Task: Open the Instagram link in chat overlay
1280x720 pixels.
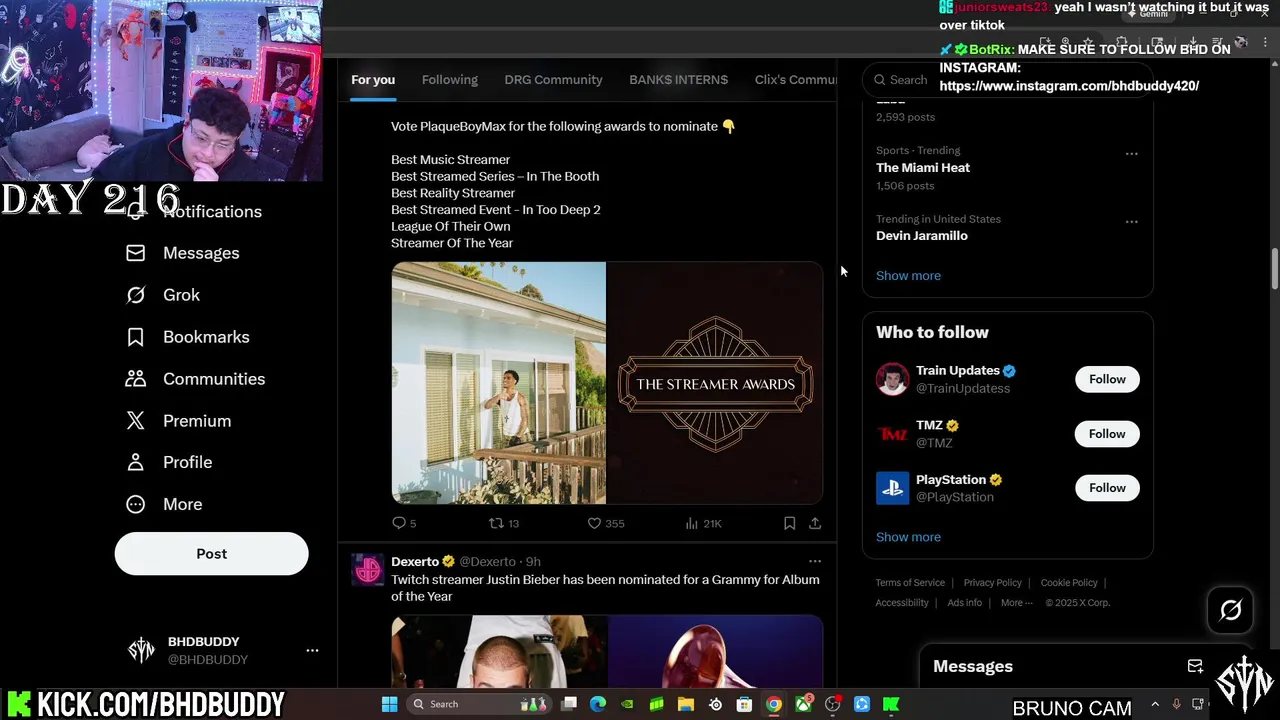Action: [x=1069, y=86]
